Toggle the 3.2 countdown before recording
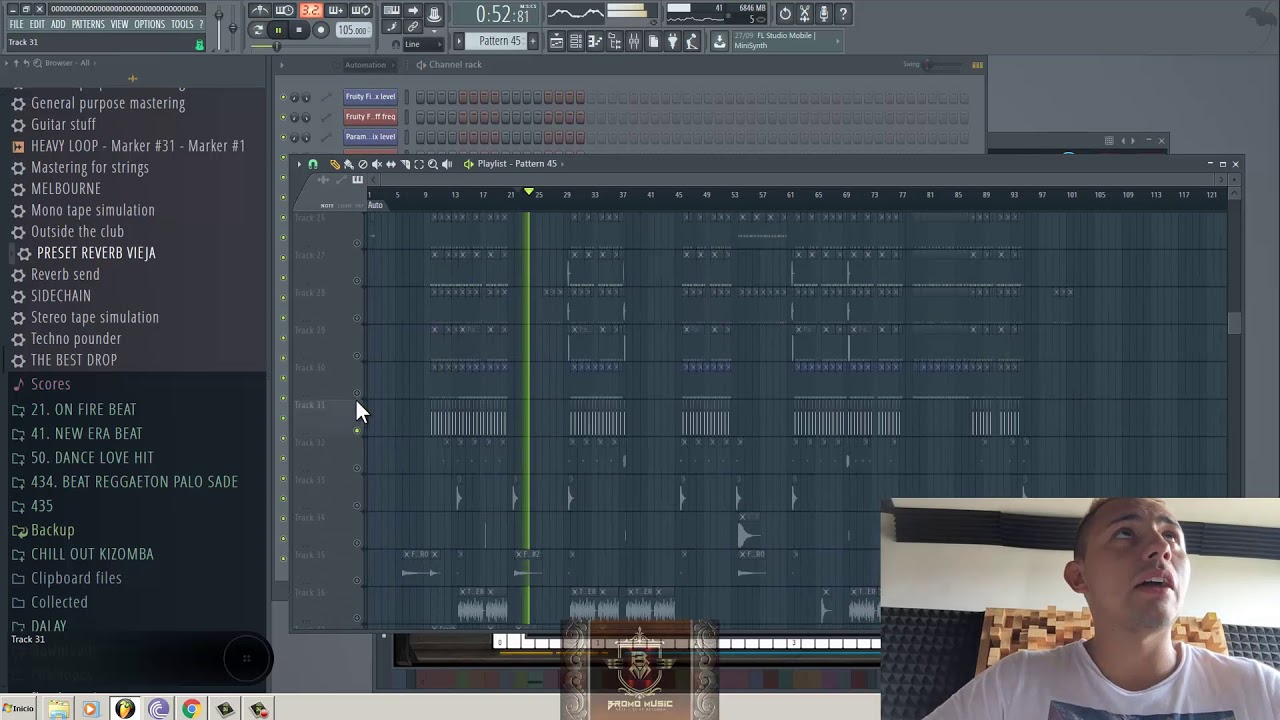 [x=311, y=11]
